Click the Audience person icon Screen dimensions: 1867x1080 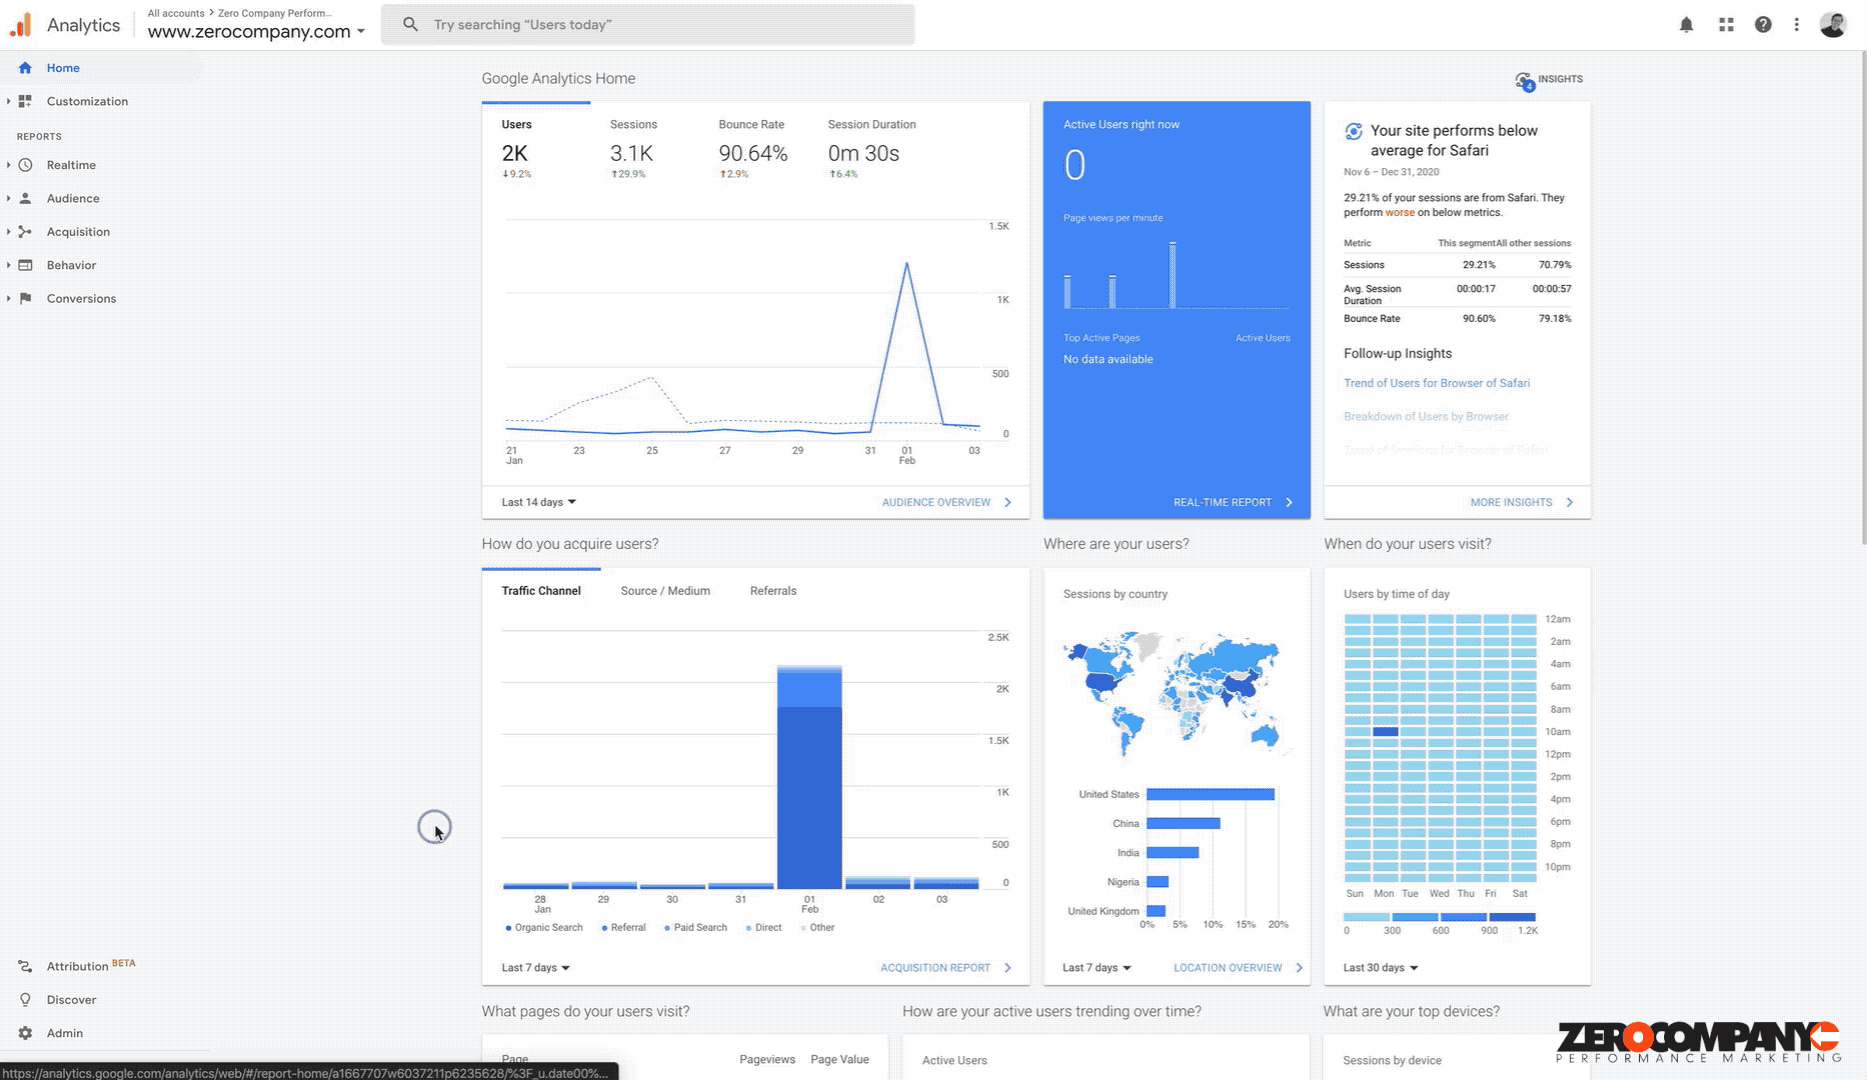[x=25, y=198]
